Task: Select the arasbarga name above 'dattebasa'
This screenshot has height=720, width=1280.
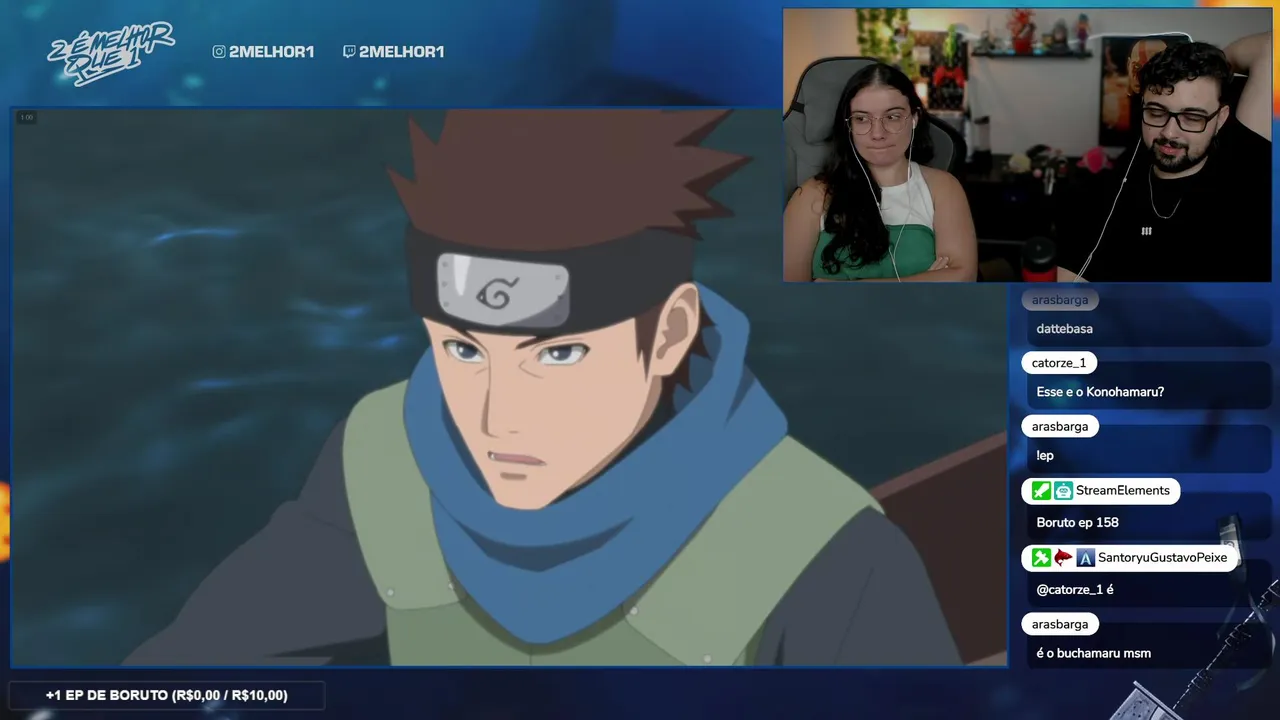Action: point(1060,300)
